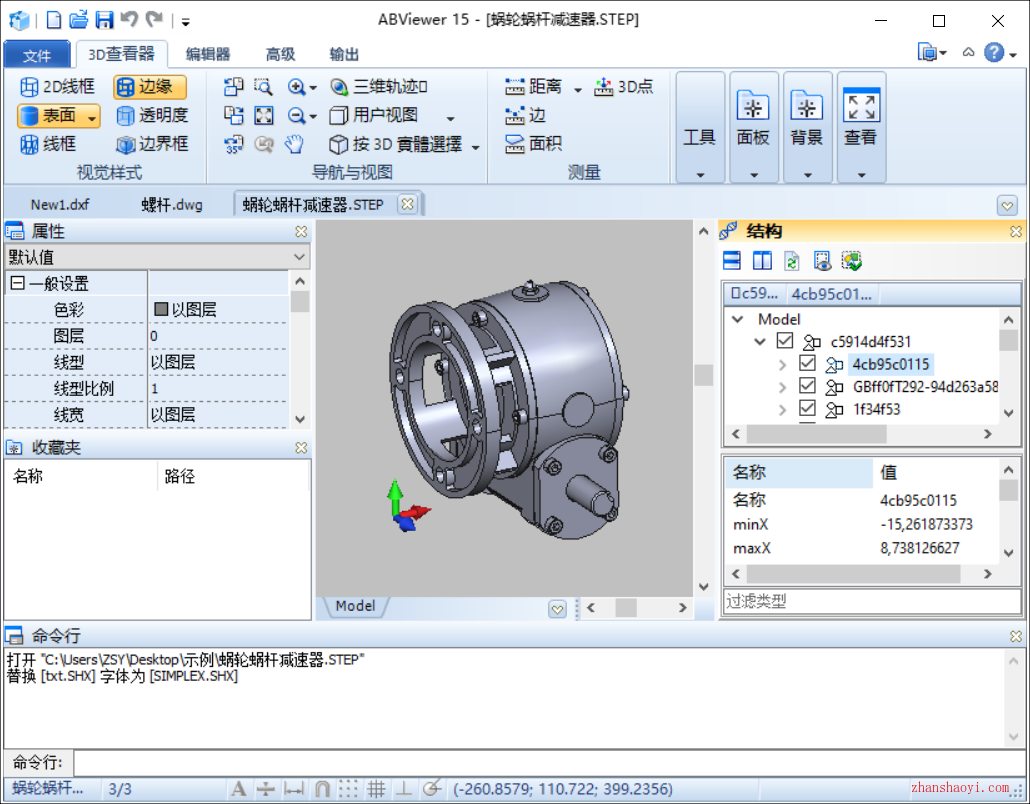Open the zoom in dropdown arrow
The image size is (1030, 804).
tap(313, 87)
